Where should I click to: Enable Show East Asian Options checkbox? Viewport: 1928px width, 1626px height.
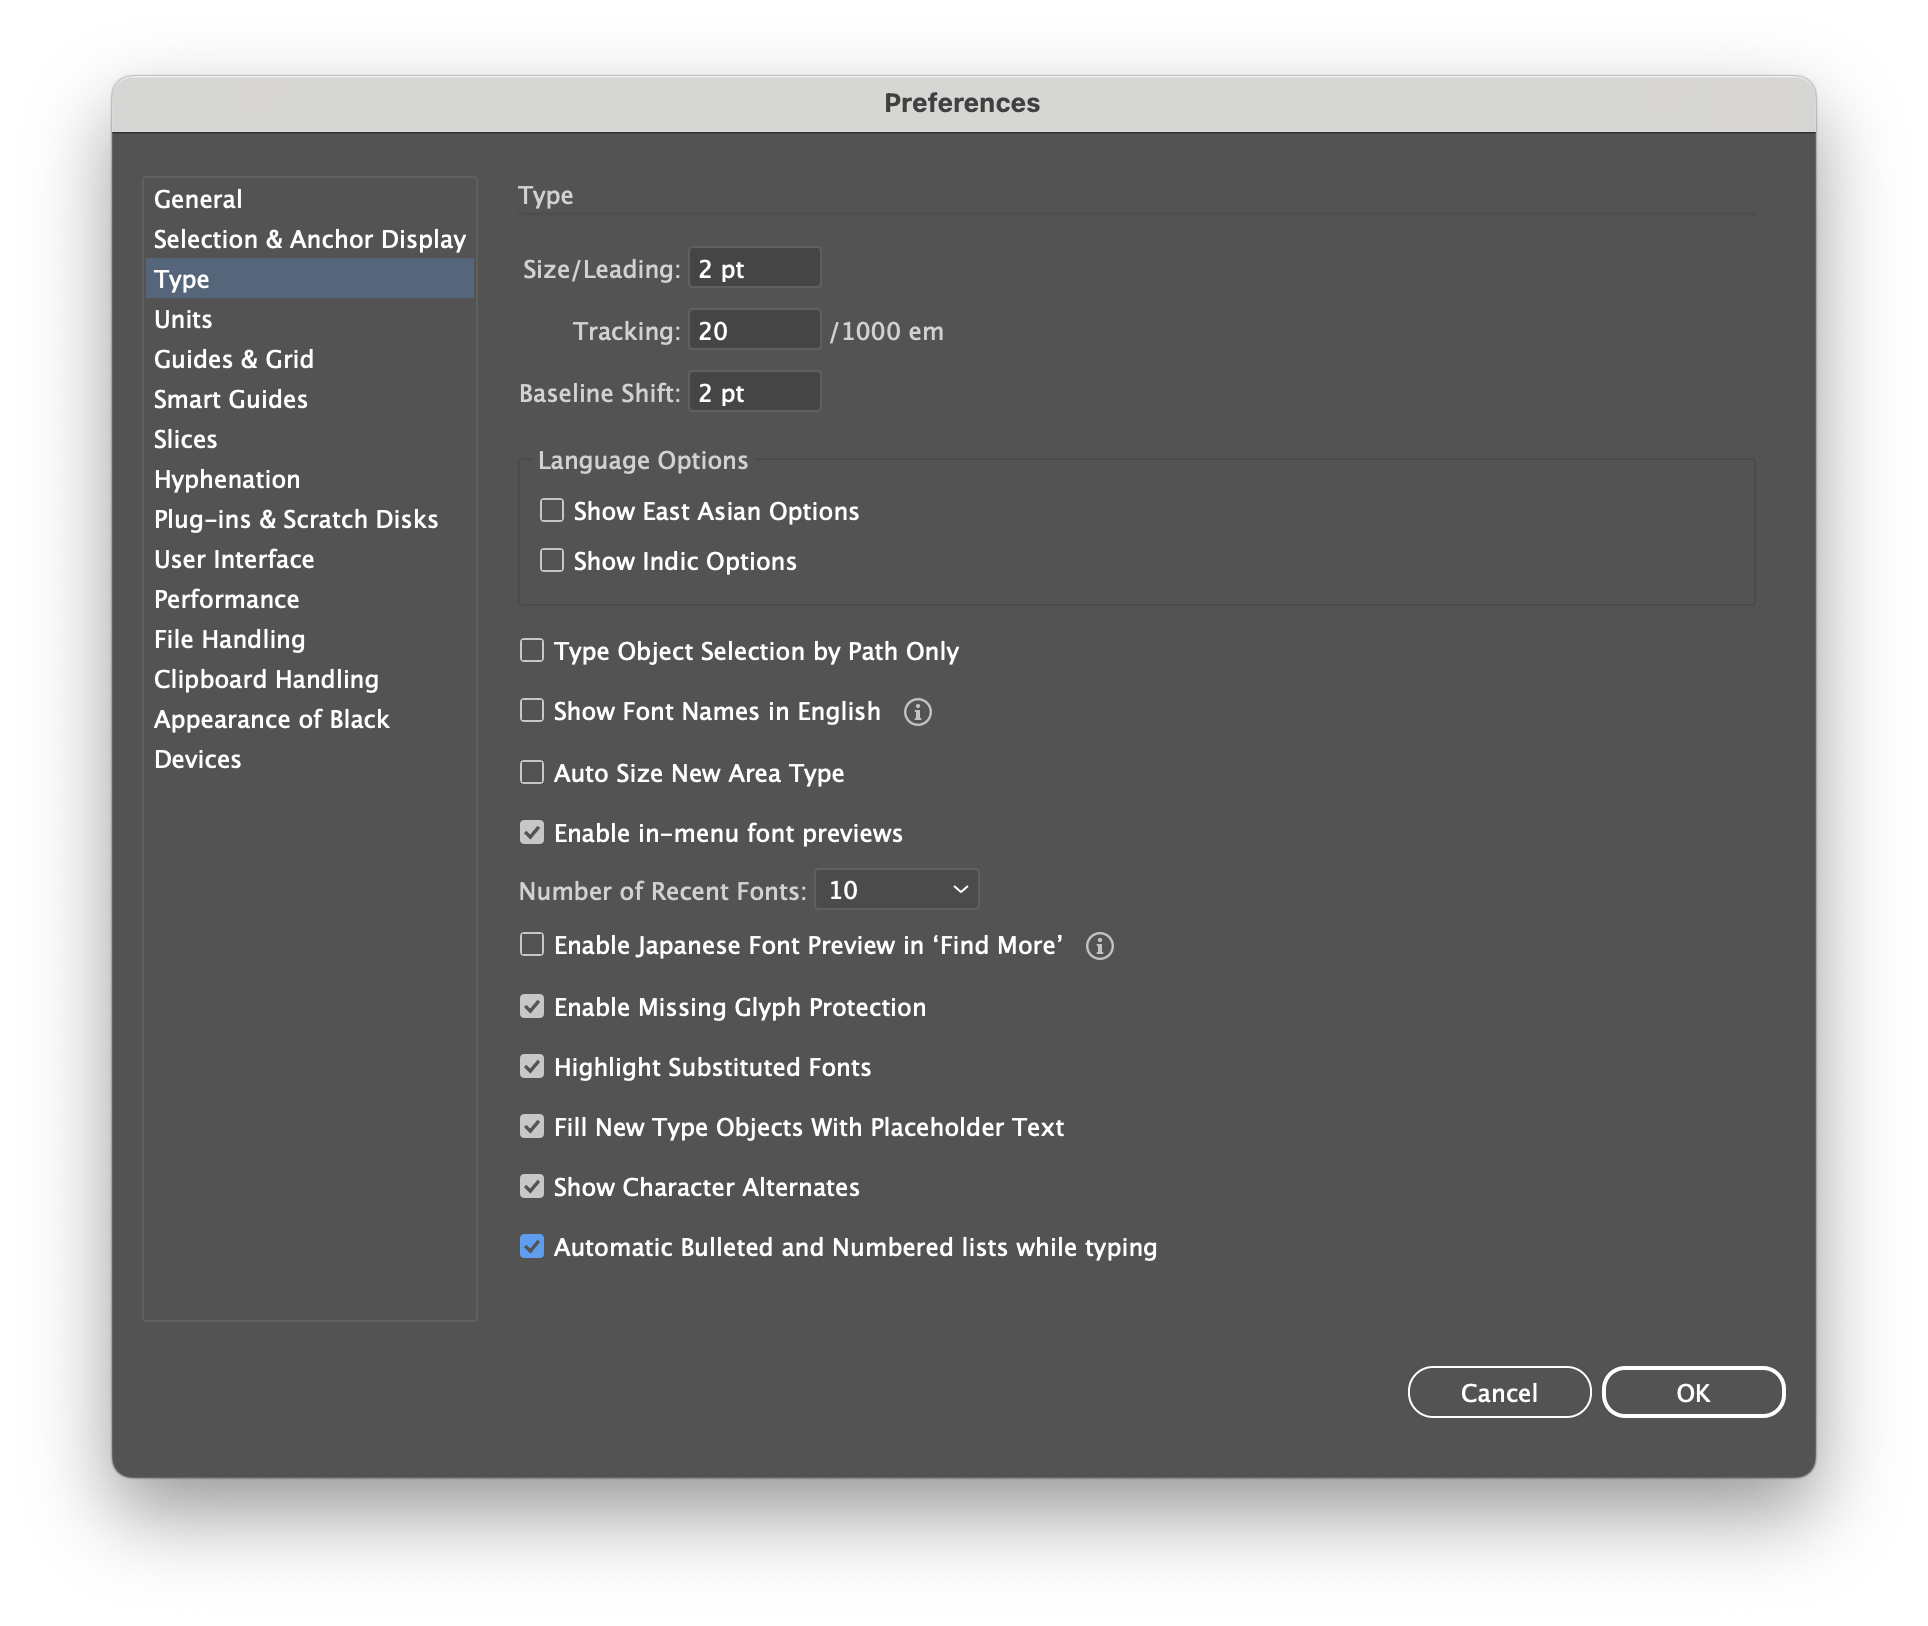click(552, 511)
